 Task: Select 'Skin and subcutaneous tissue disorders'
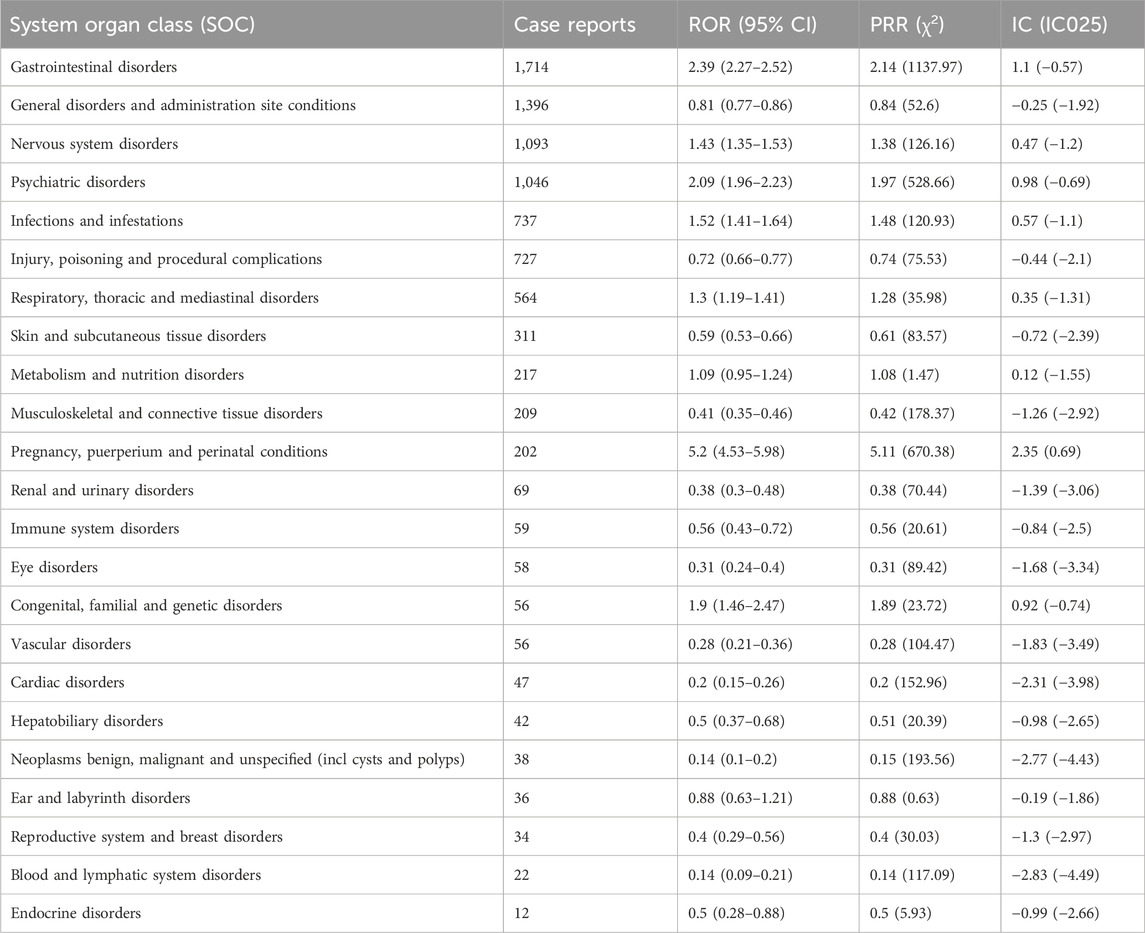[x=138, y=336]
